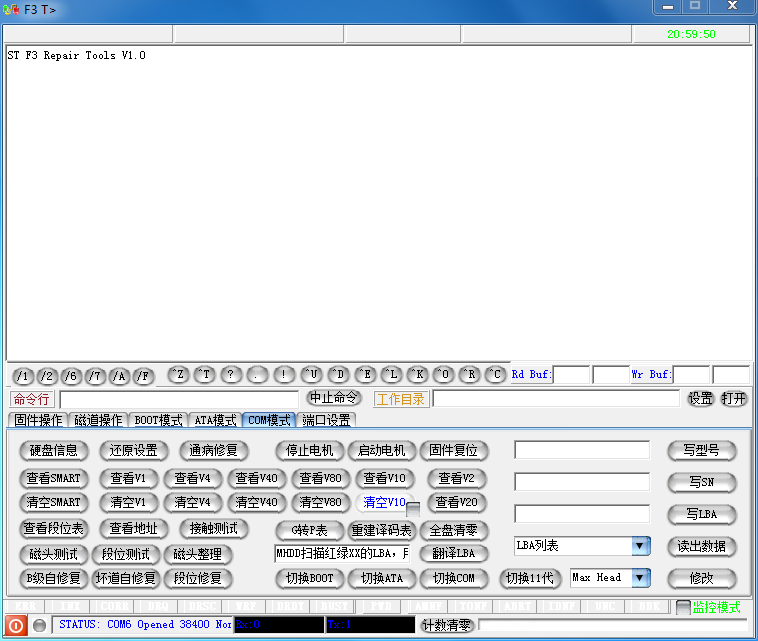758x641 pixels.
Task: Click the gray round indicator beside STATUS
Action: click(x=40, y=626)
